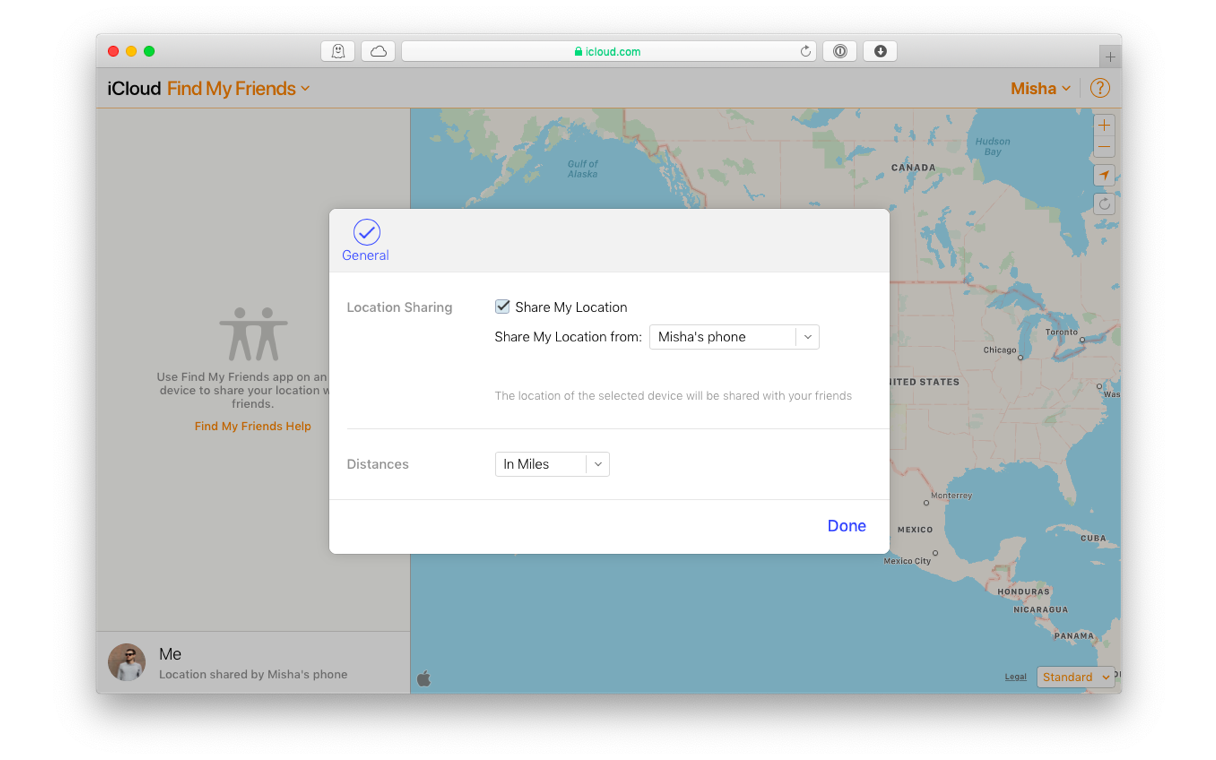Click the PANAMA label on the map

pos(1074,636)
